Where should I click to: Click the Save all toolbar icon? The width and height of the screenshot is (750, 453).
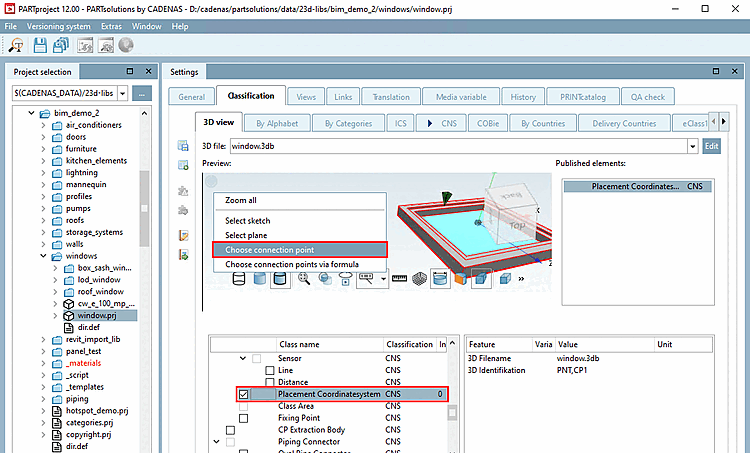62,45
